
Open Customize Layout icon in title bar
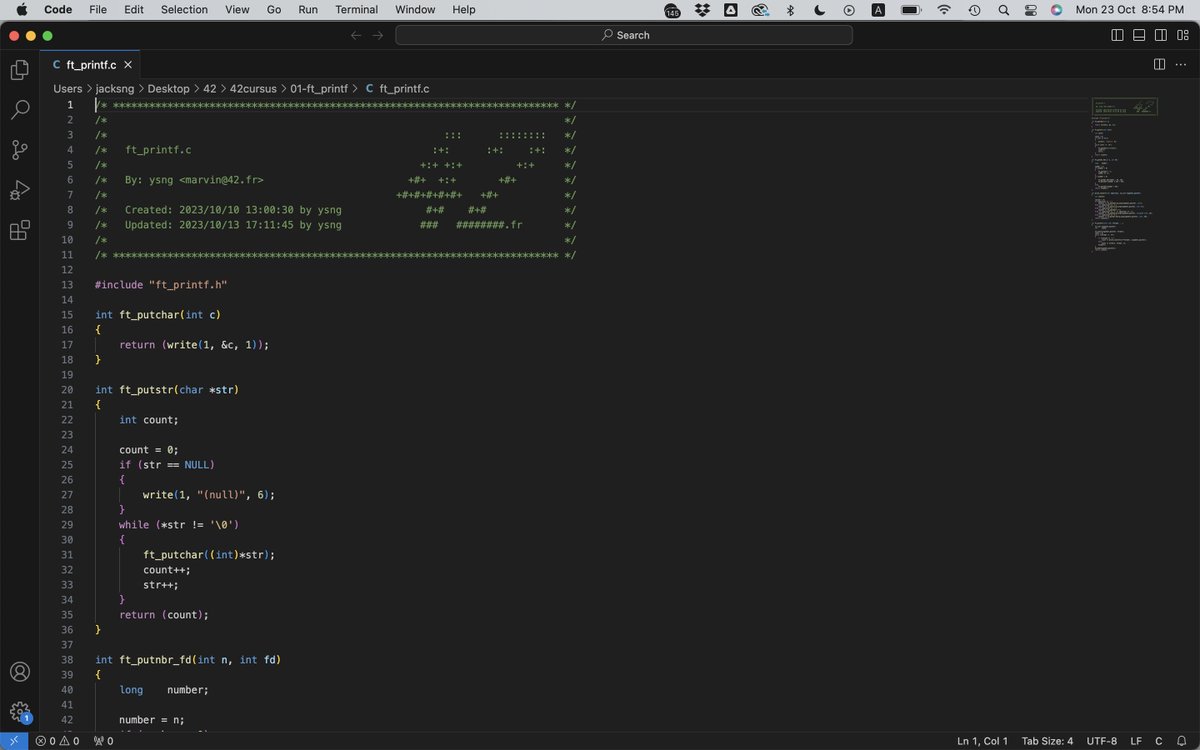pyautogui.click(x=1182, y=35)
